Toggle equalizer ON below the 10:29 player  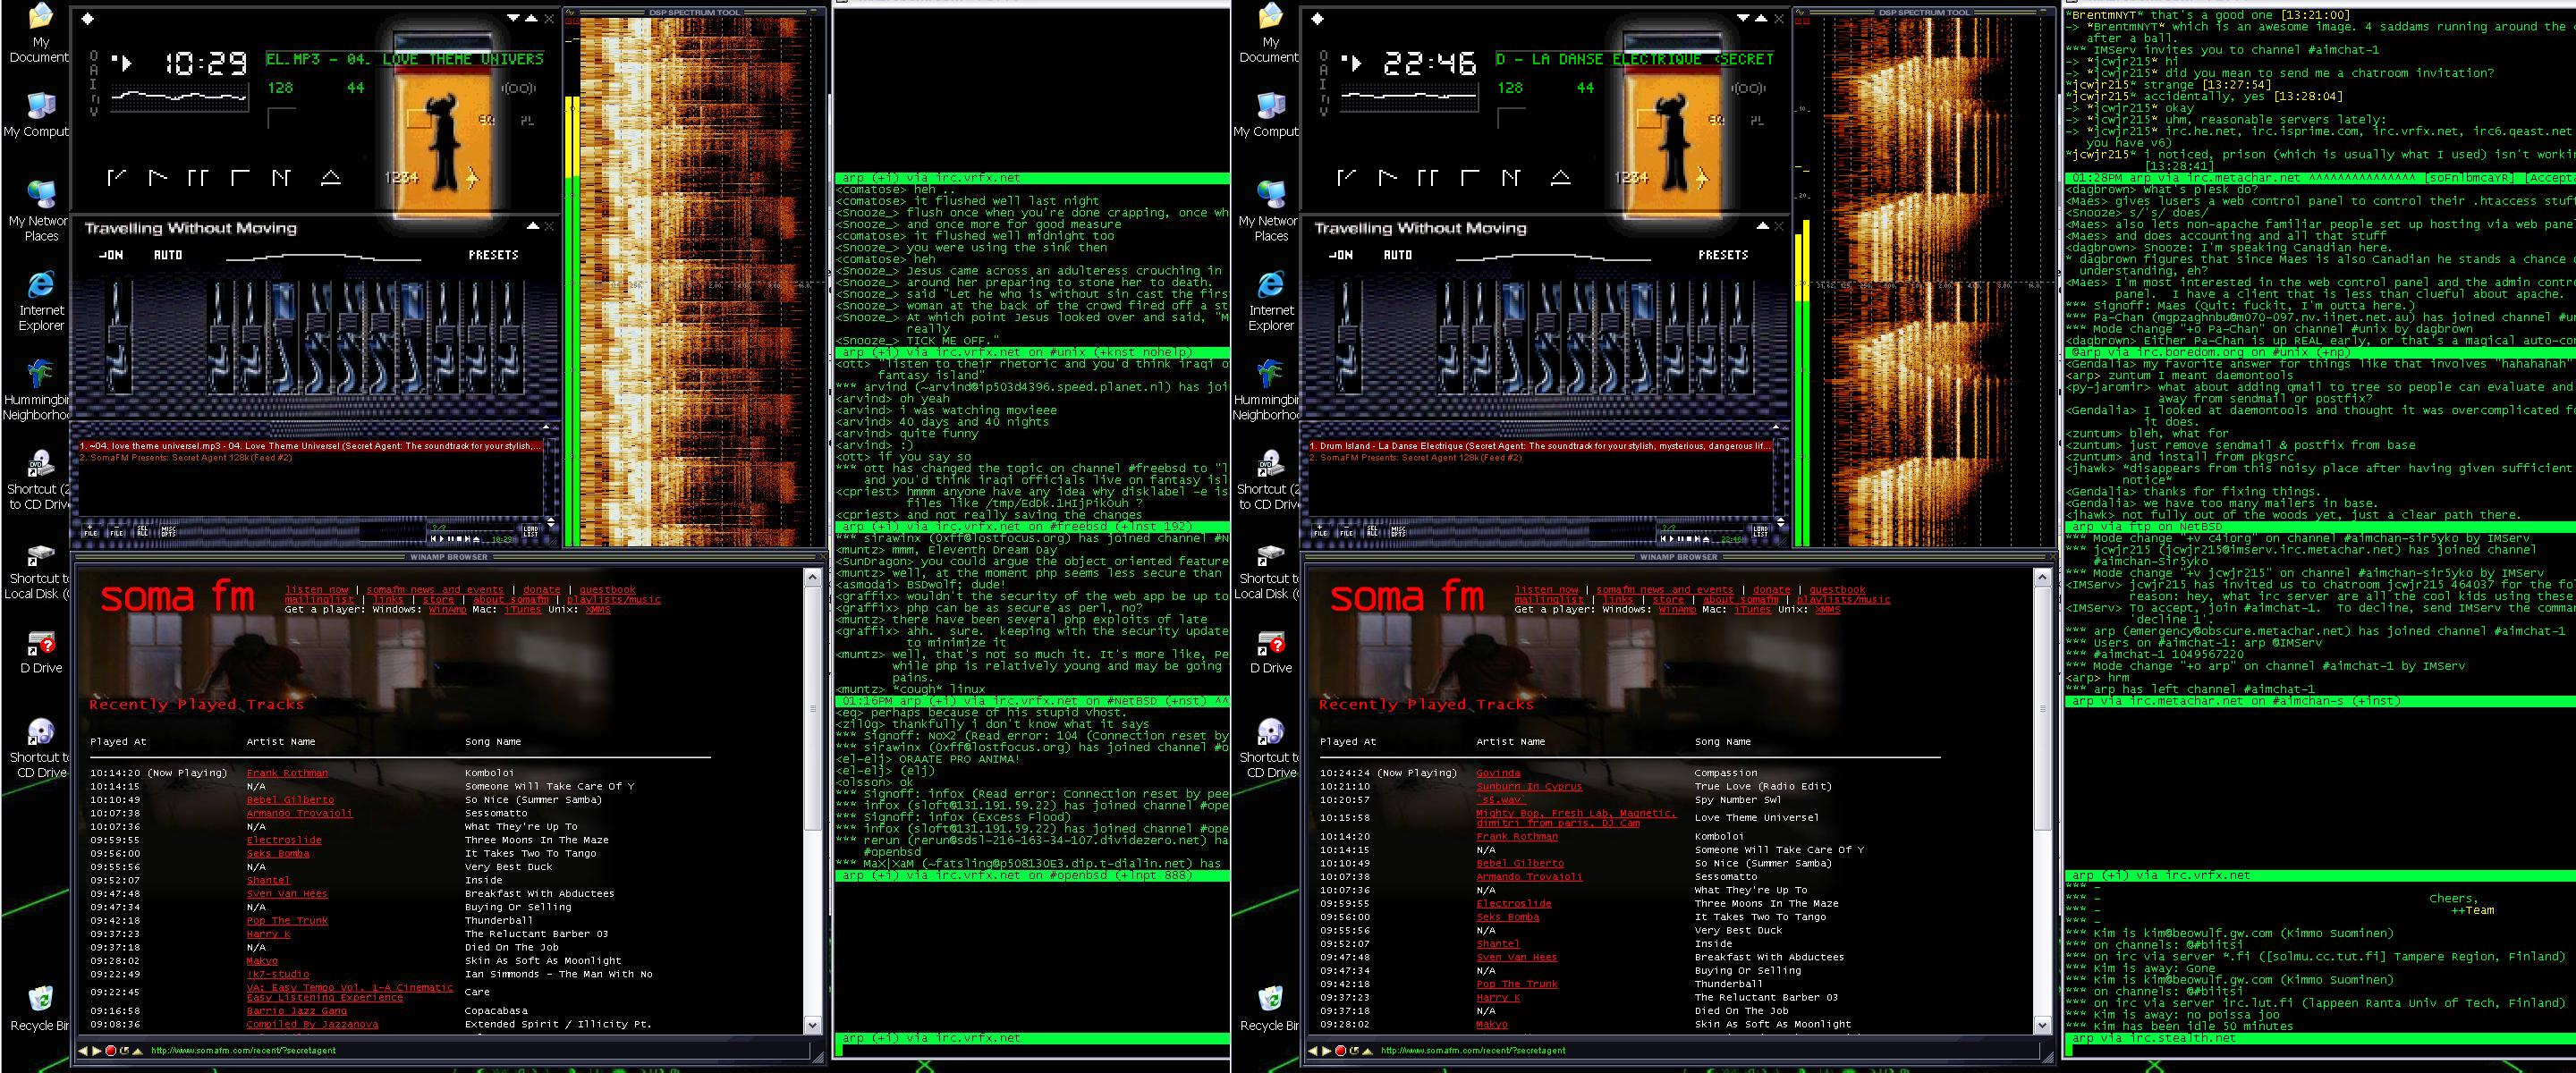(111, 255)
